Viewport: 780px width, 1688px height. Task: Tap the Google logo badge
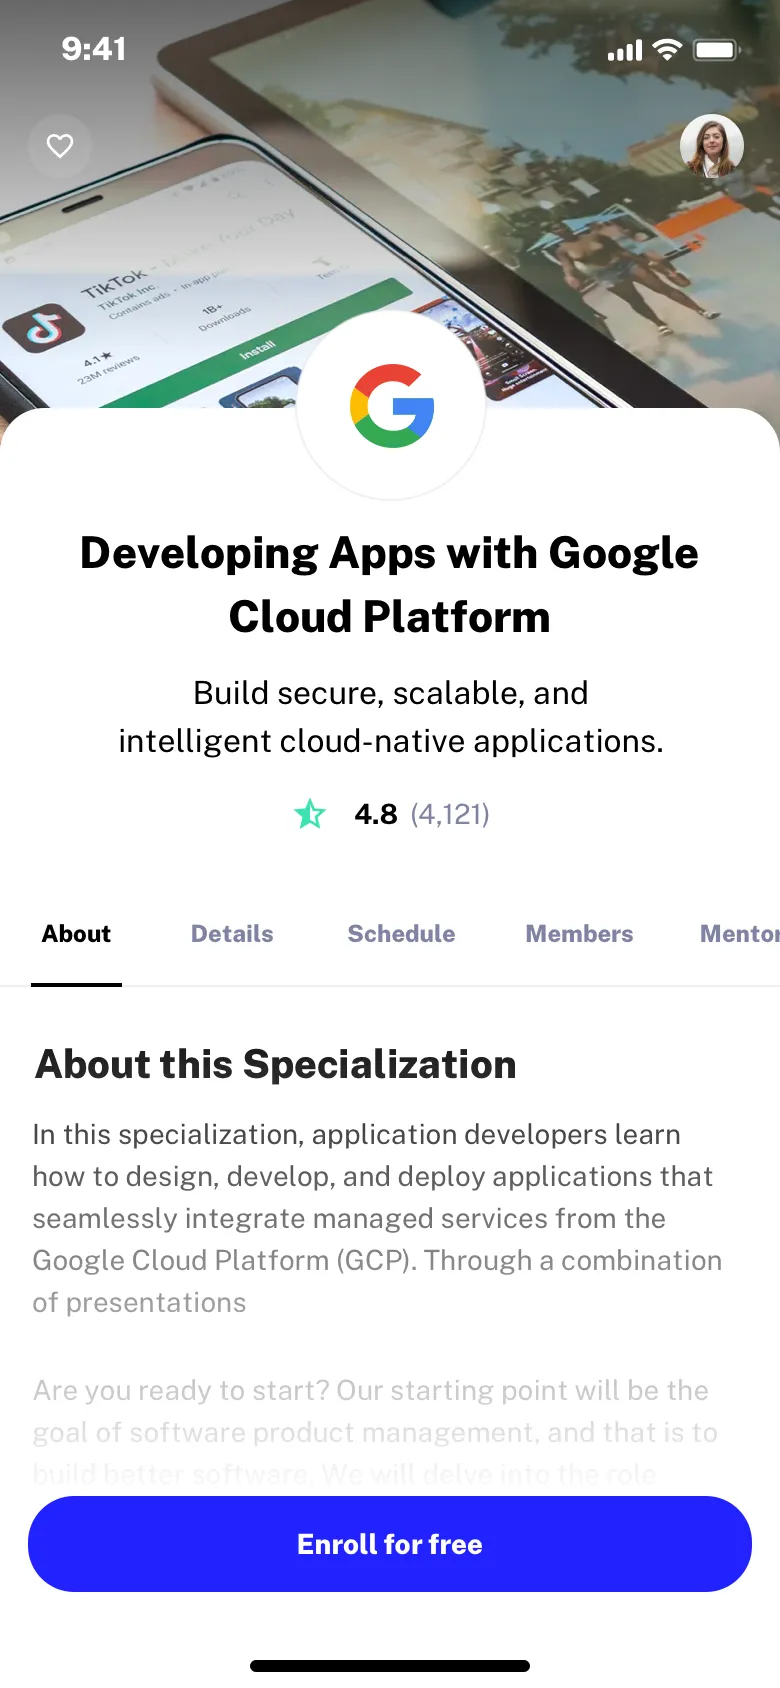point(391,405)
